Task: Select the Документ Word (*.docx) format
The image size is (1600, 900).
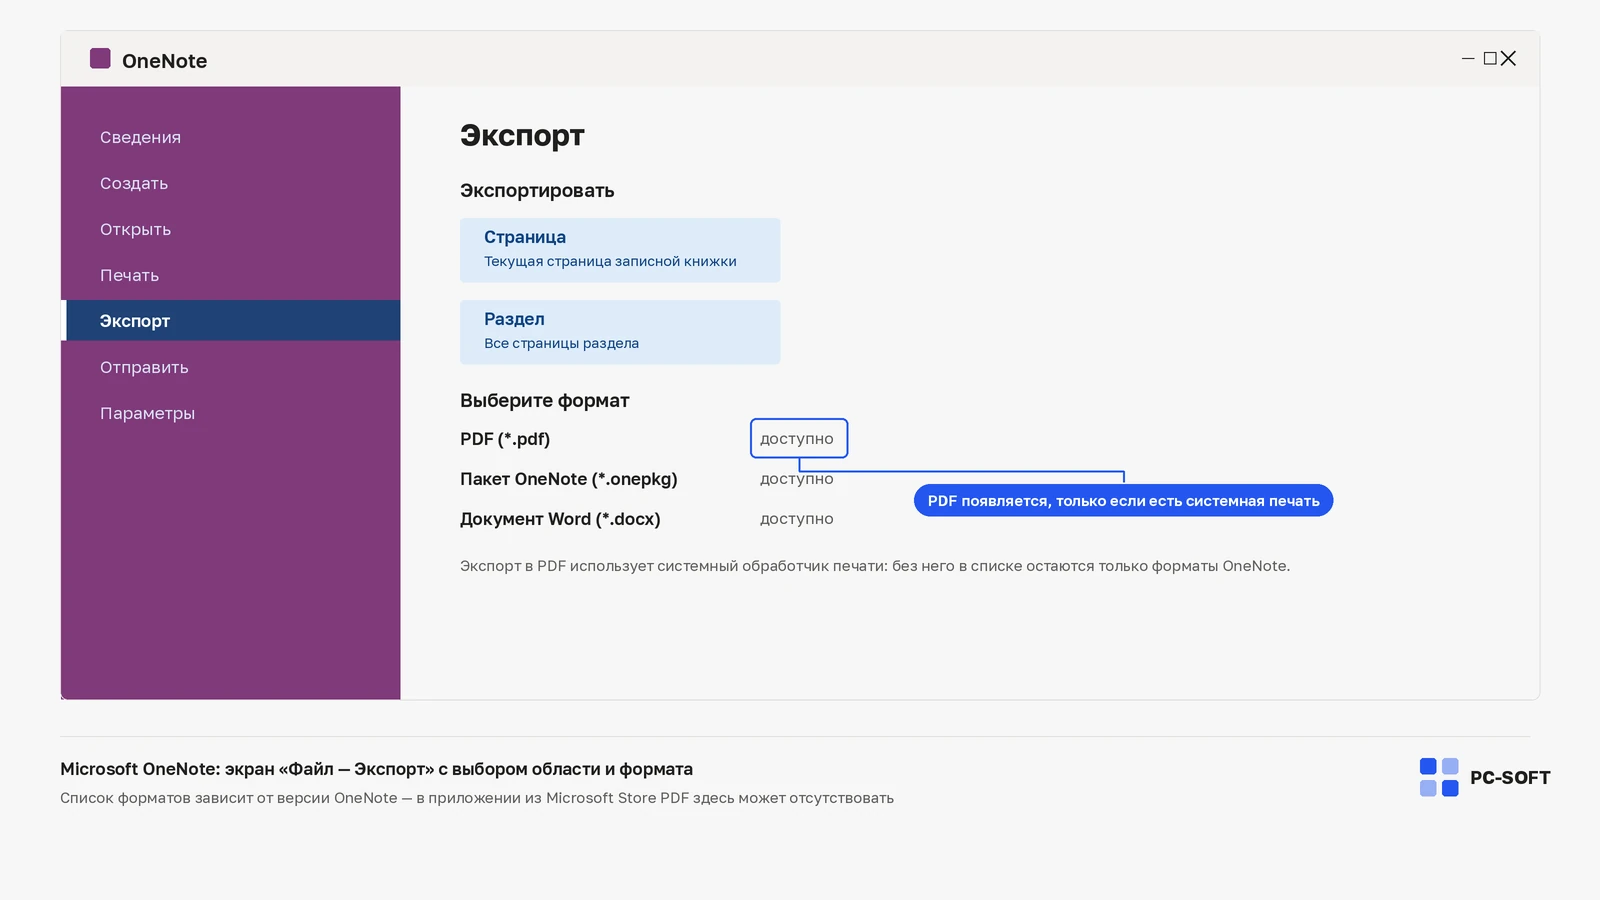Action: (560, 519)
